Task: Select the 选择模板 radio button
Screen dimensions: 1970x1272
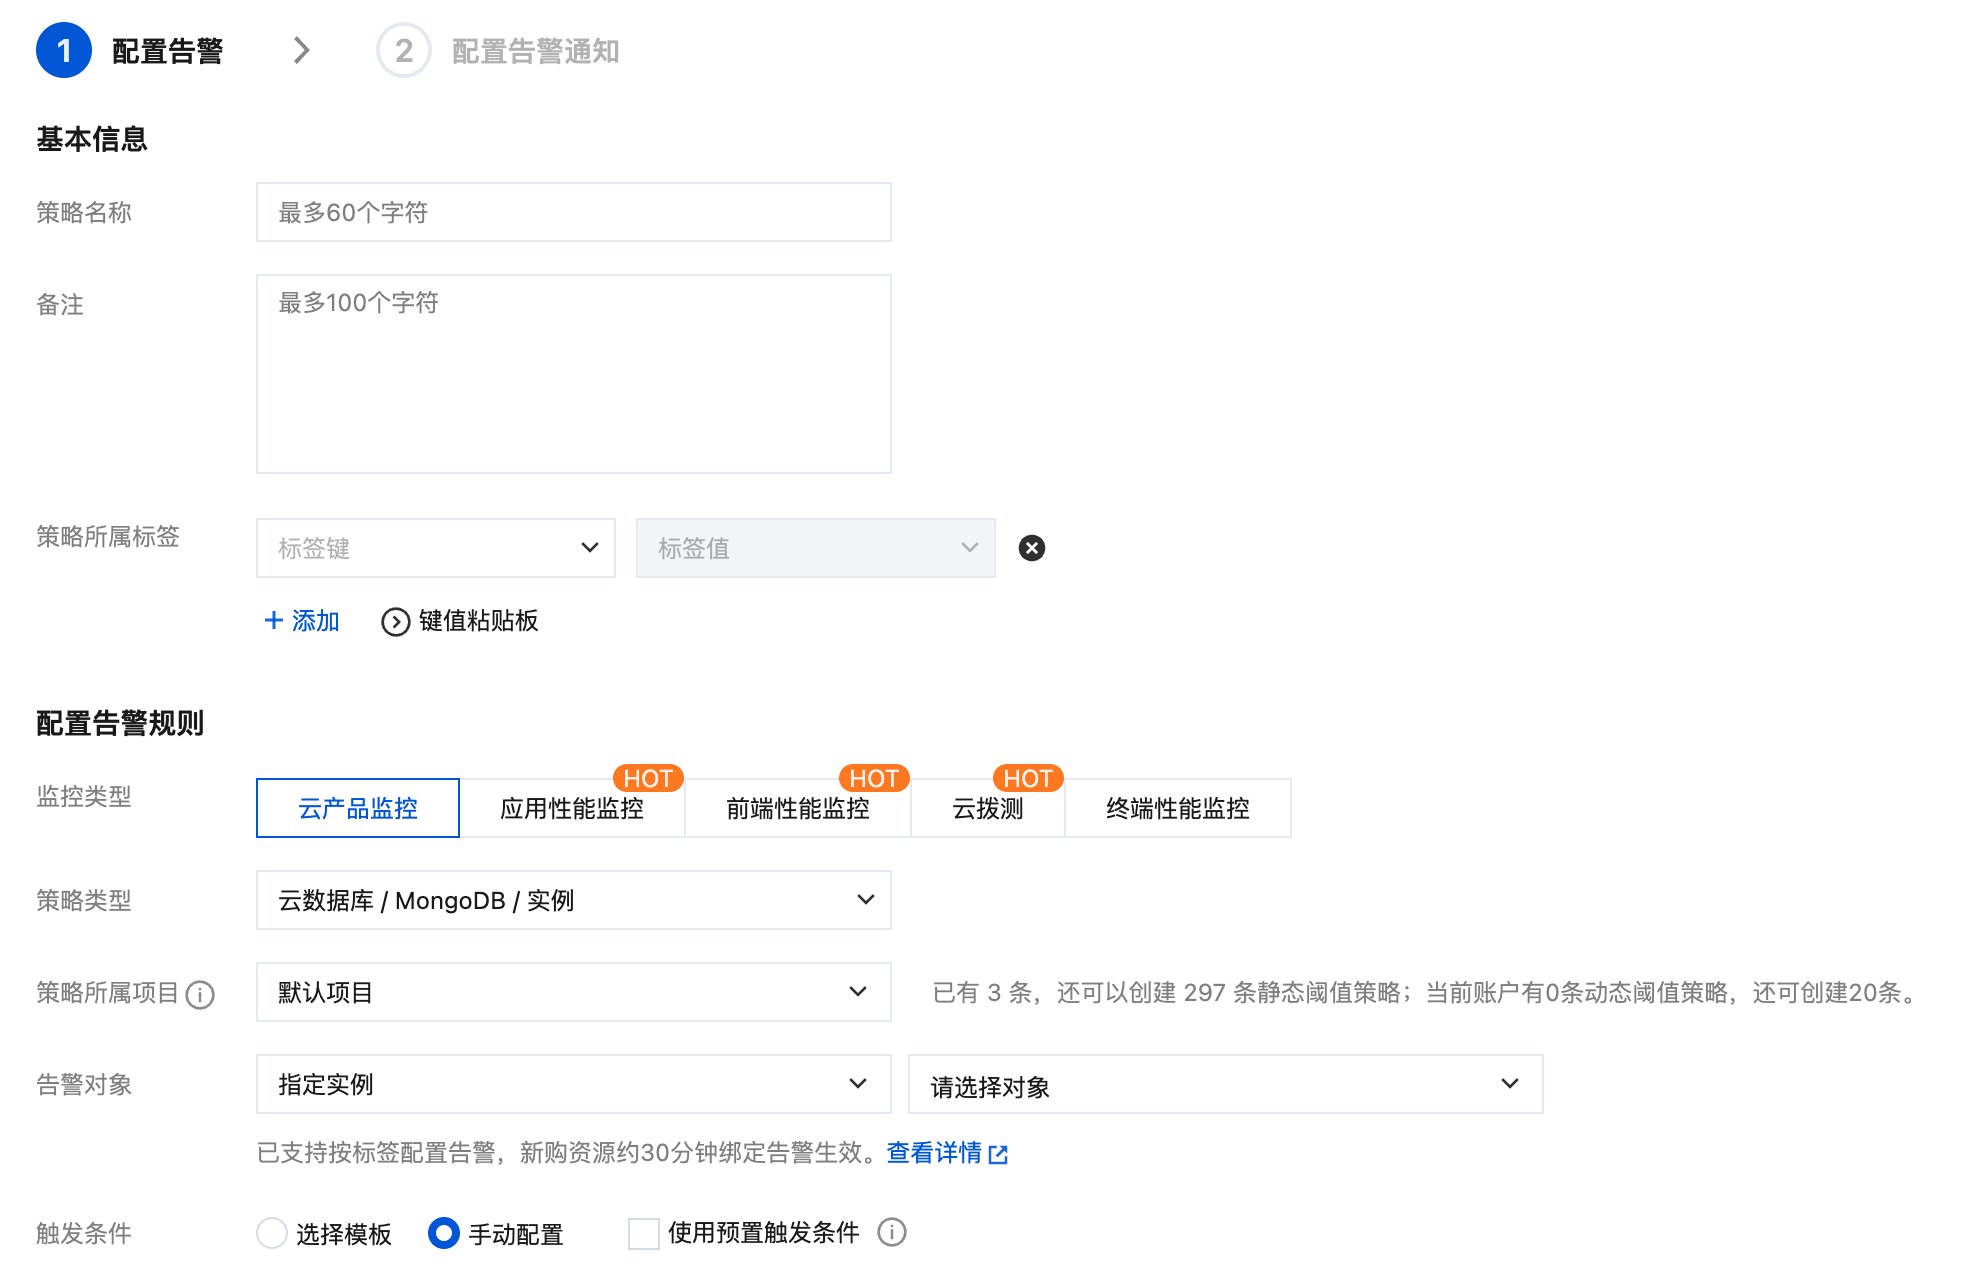Action: (272, 1233)
